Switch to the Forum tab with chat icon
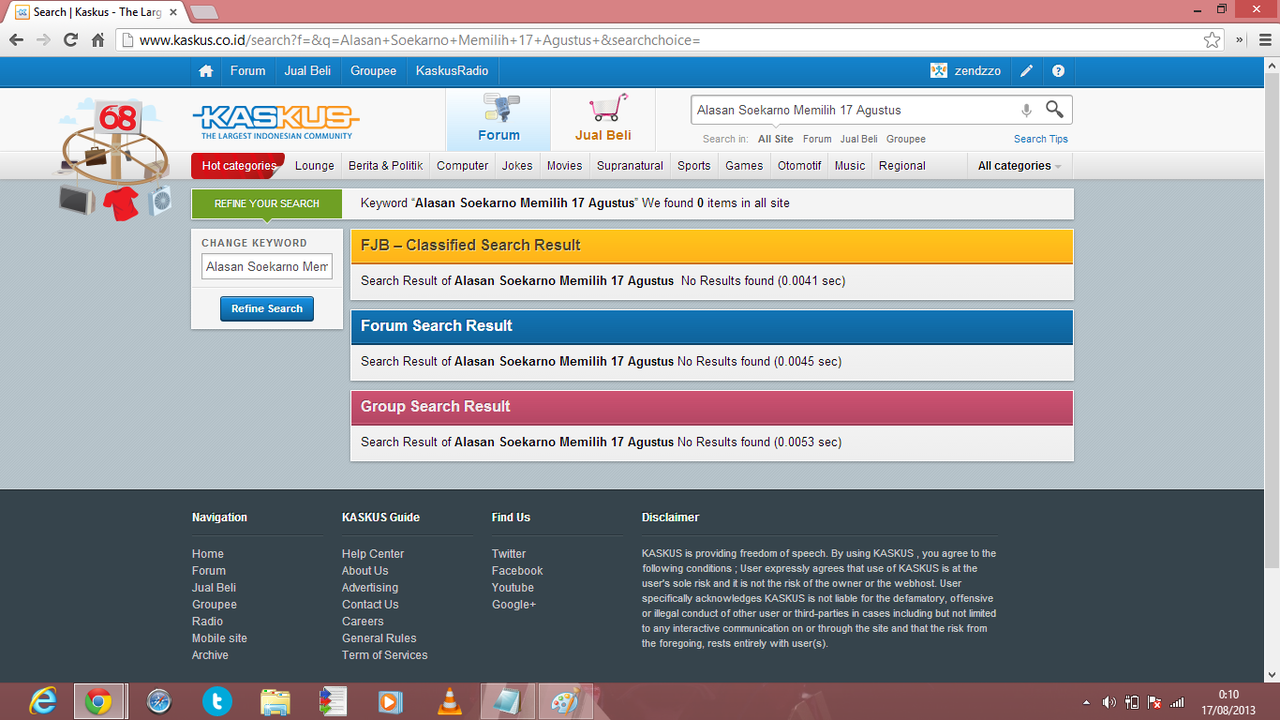The height and width of the screenshot is (720, 1280). click(498, 119)
